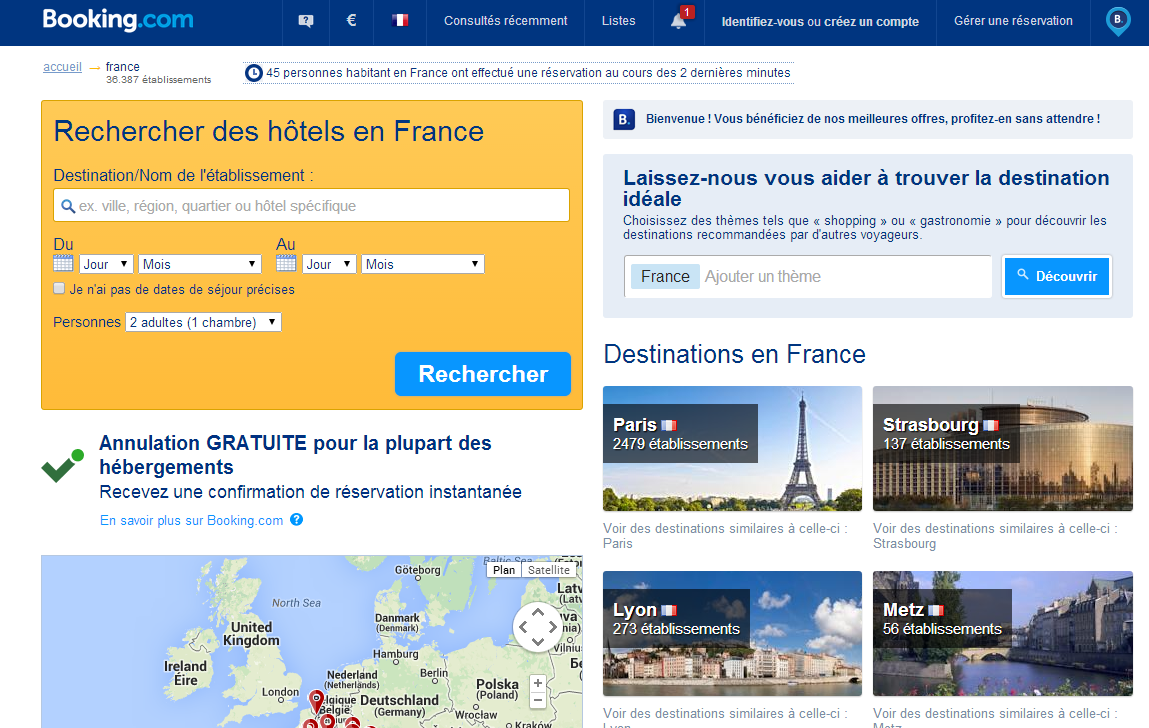Change language via French flag icon

click(x=400, y=21)
